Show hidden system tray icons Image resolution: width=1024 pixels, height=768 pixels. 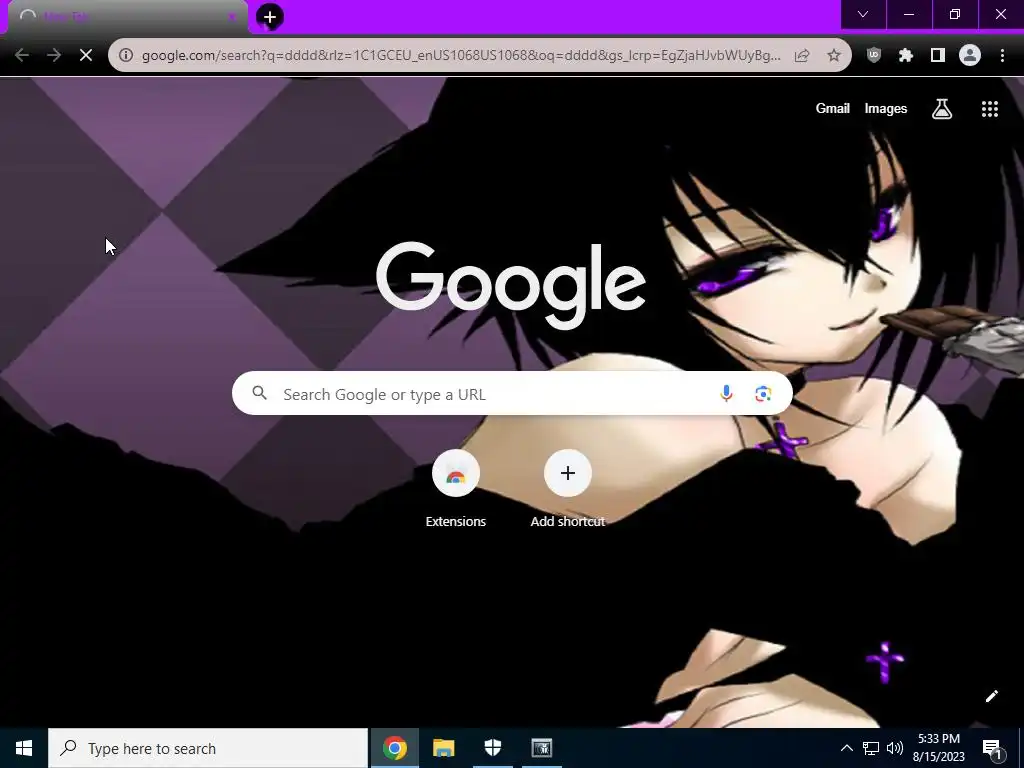(x=846, y=748)
